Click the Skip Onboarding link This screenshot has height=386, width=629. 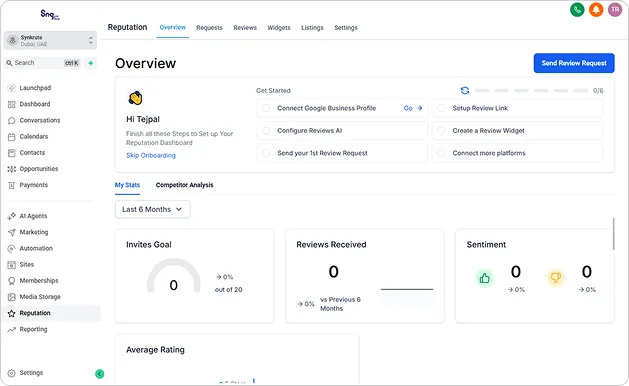coord(151,155)
